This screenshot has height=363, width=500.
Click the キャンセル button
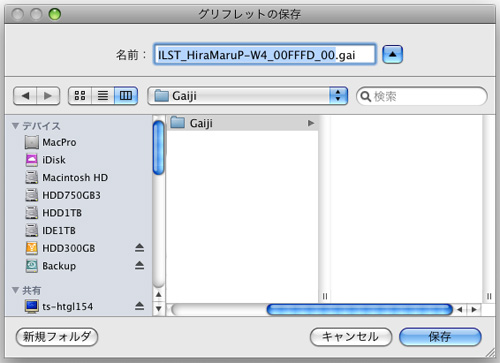351,337
